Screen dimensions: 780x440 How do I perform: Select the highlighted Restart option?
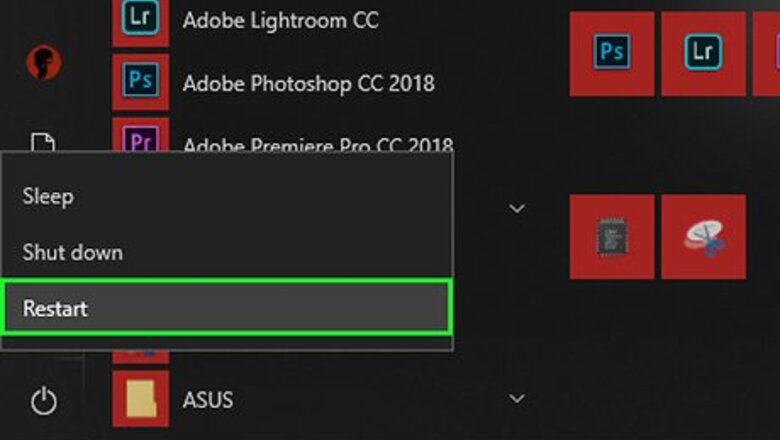[227, 307]
